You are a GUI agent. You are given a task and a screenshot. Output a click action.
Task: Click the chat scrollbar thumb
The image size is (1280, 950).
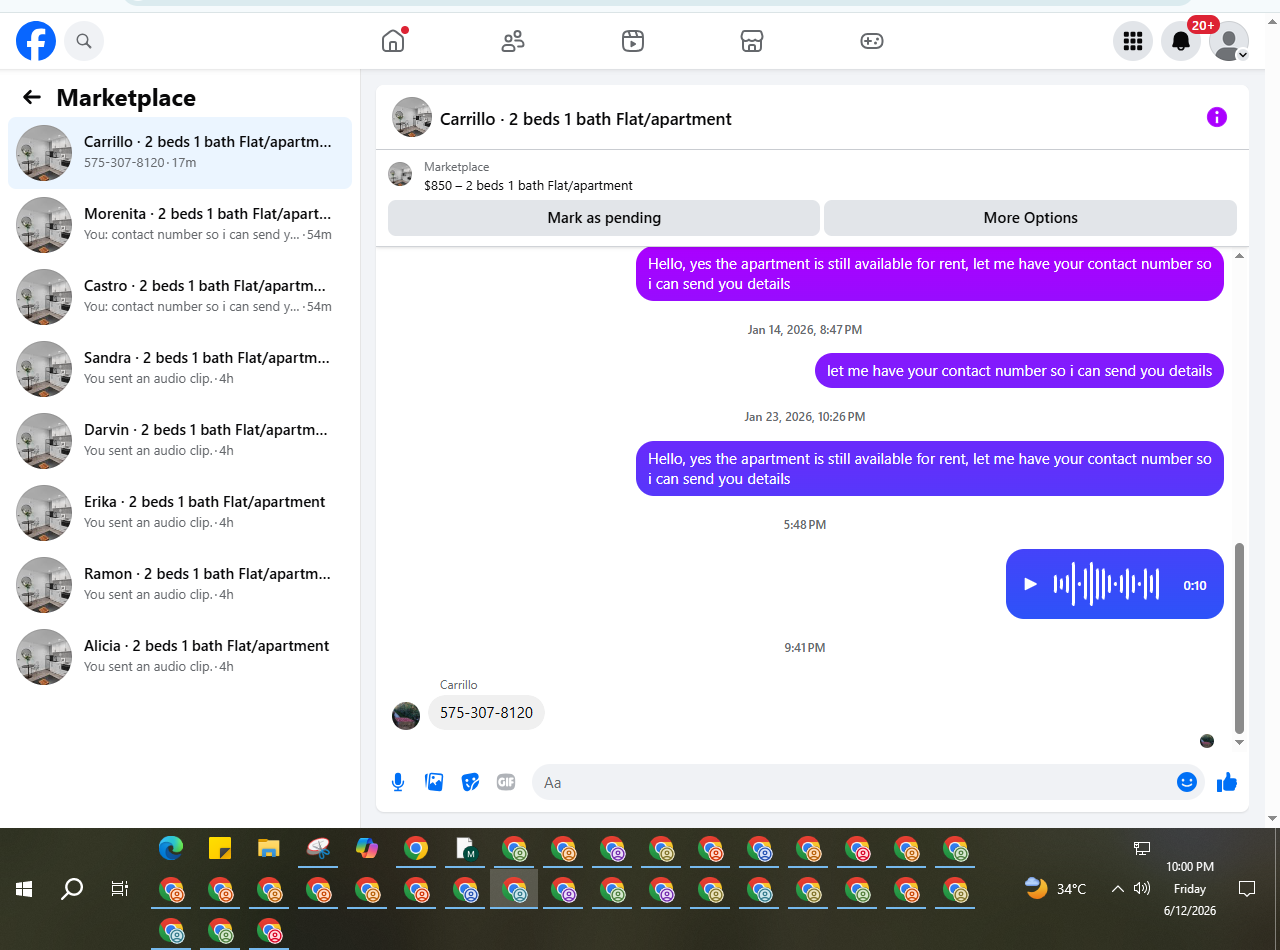tap(1240, 637)
